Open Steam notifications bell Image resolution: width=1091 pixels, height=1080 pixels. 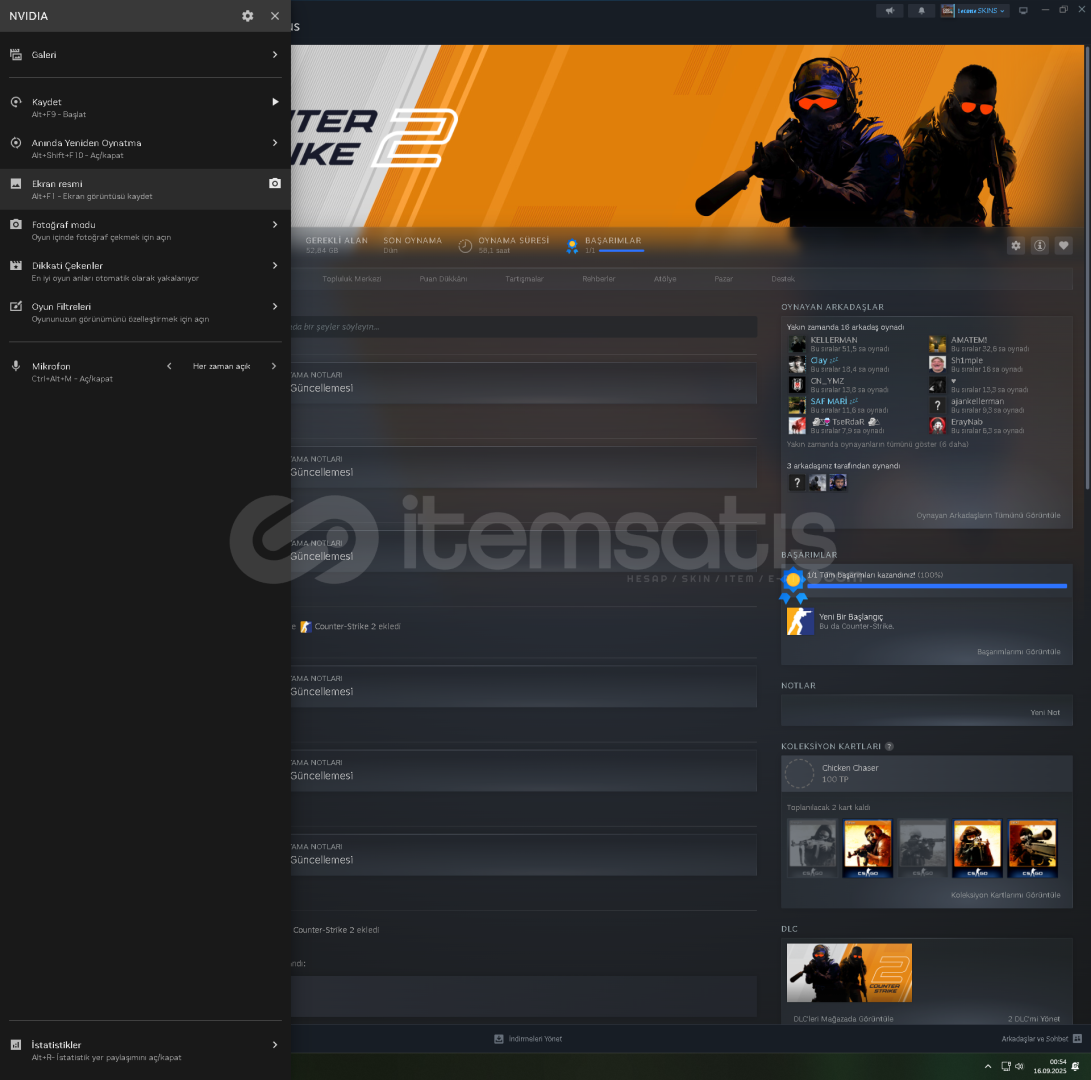(921, 10)
